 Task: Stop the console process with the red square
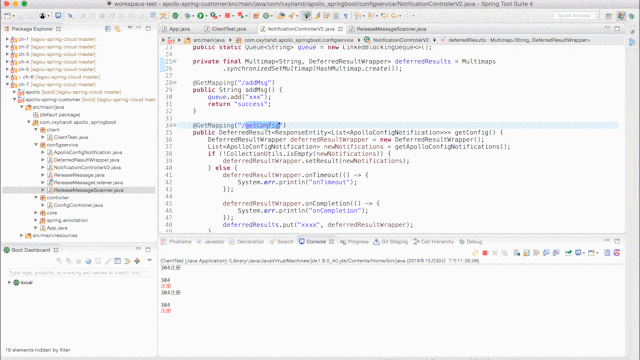click(485, 253)
